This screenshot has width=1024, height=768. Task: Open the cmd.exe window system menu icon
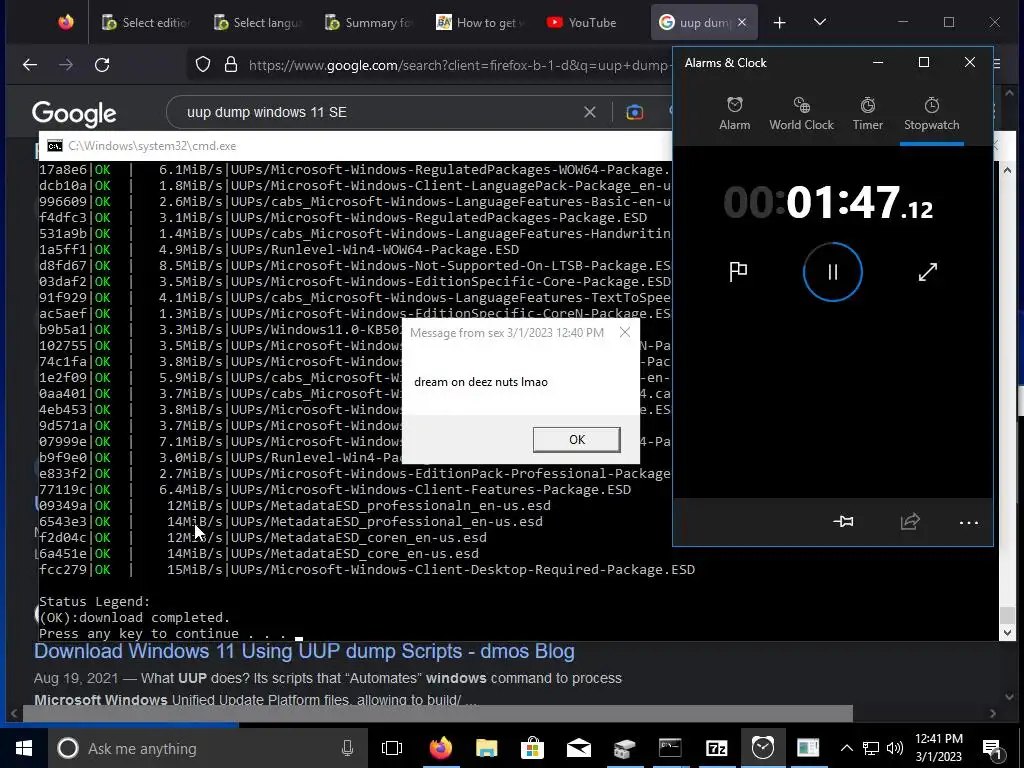55,146
